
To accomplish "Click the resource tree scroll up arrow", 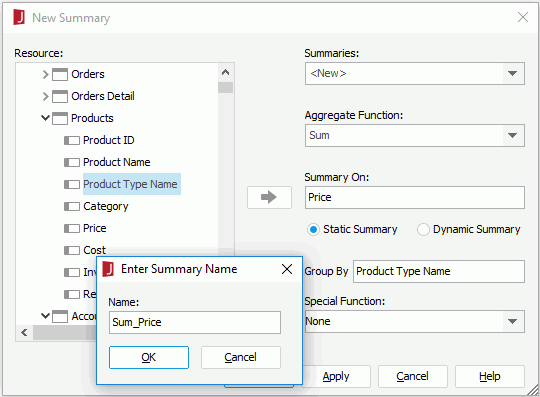I will 226,72.
